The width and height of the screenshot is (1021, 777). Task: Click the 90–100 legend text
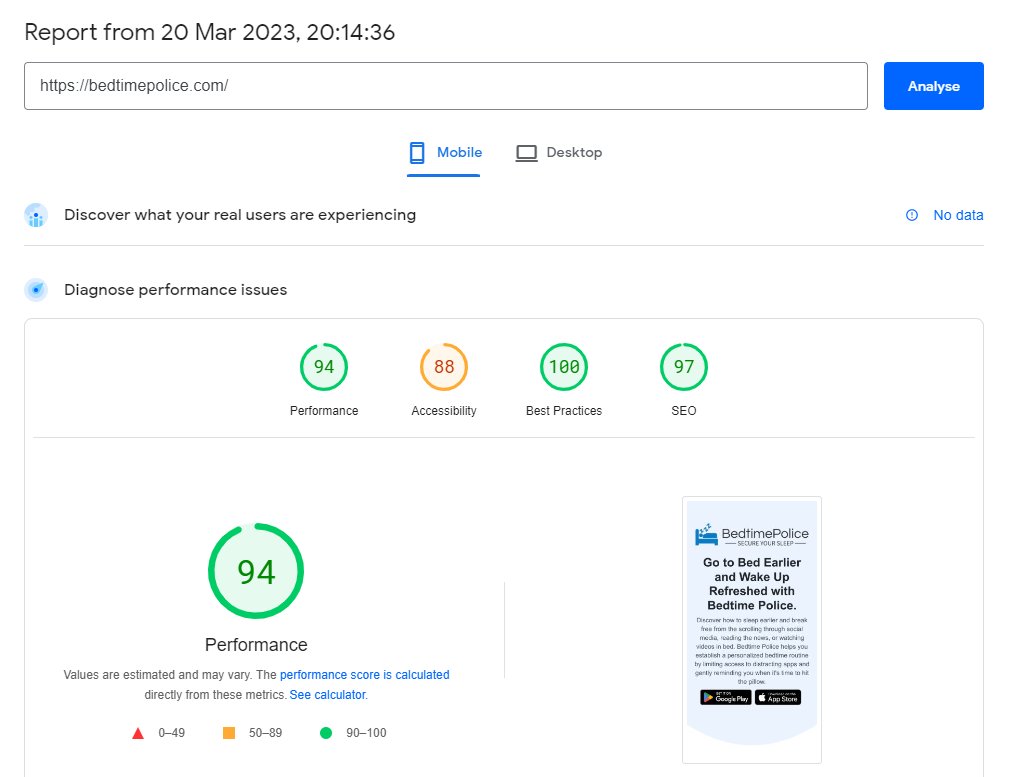366,733
